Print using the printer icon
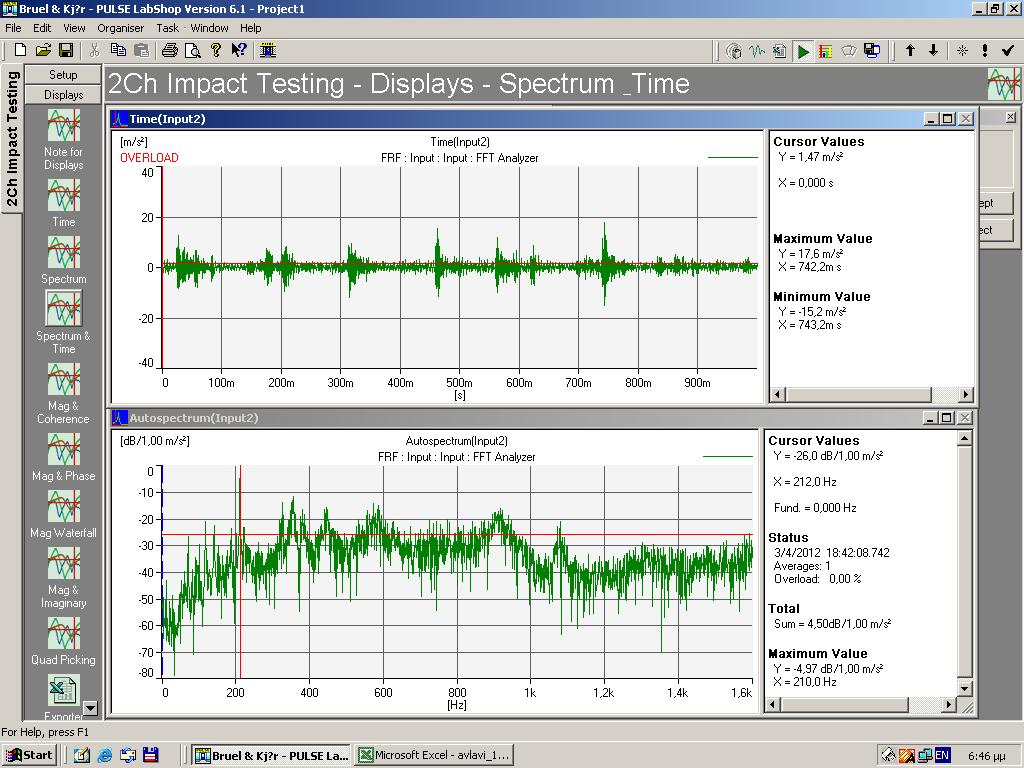1024x768 pixels. [x=170, y=50]
